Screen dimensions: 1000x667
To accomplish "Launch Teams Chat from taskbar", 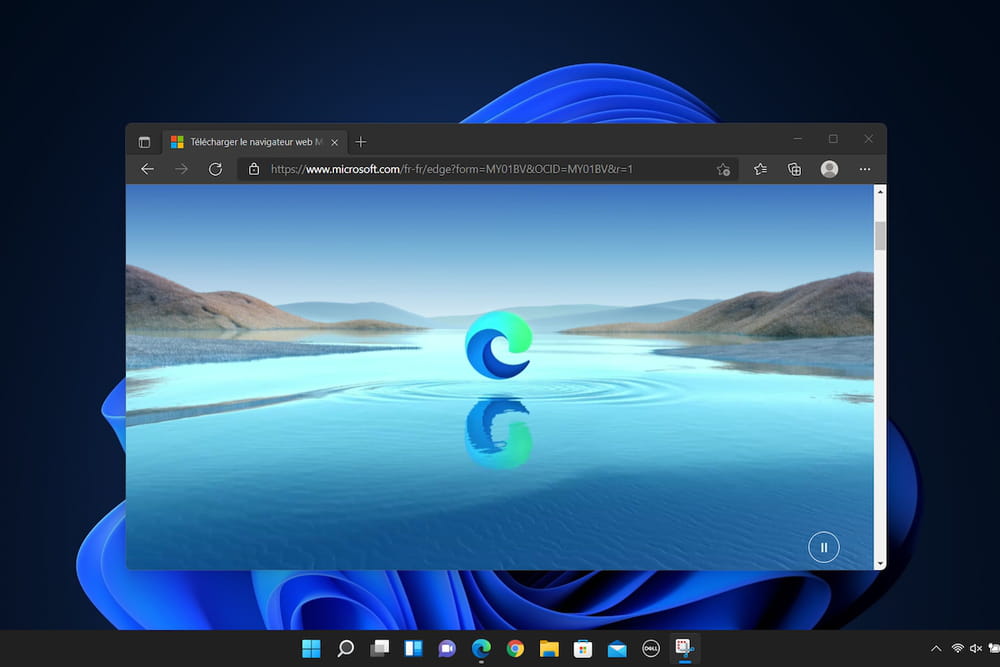I will 447,649.
